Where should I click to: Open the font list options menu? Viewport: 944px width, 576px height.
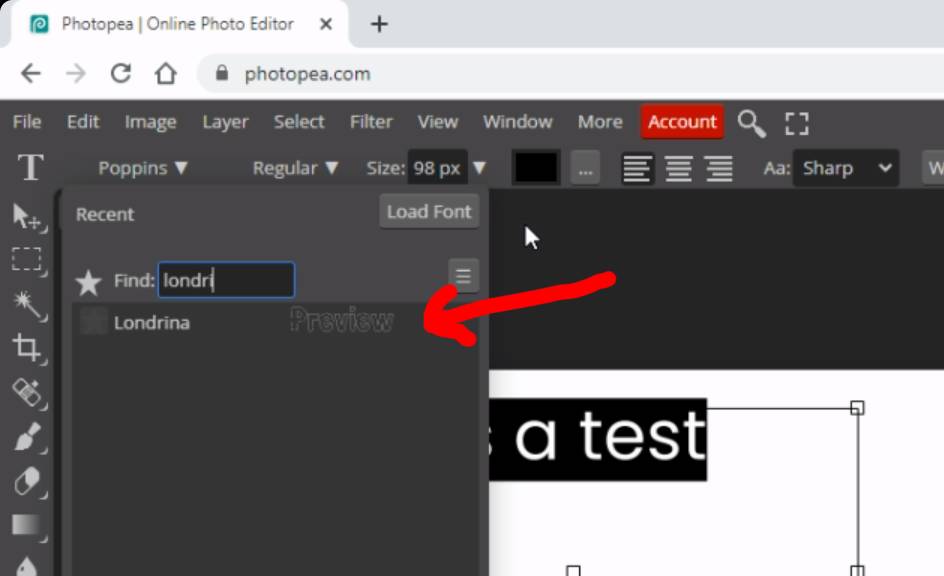pos(462,274)
